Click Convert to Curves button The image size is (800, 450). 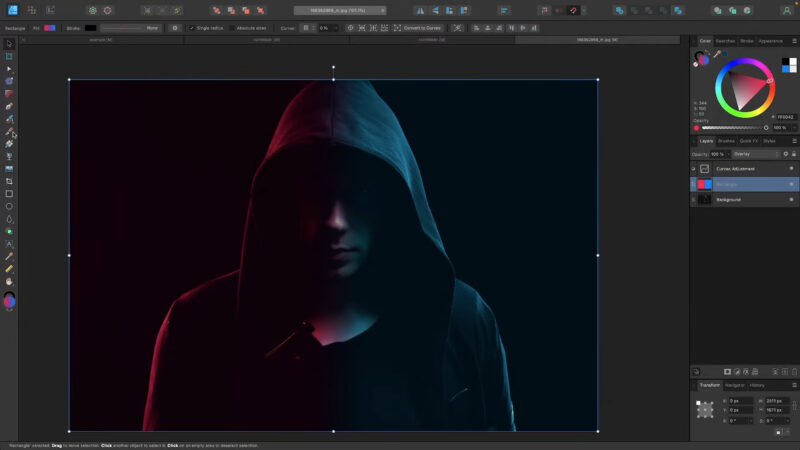tap(417, 28)
